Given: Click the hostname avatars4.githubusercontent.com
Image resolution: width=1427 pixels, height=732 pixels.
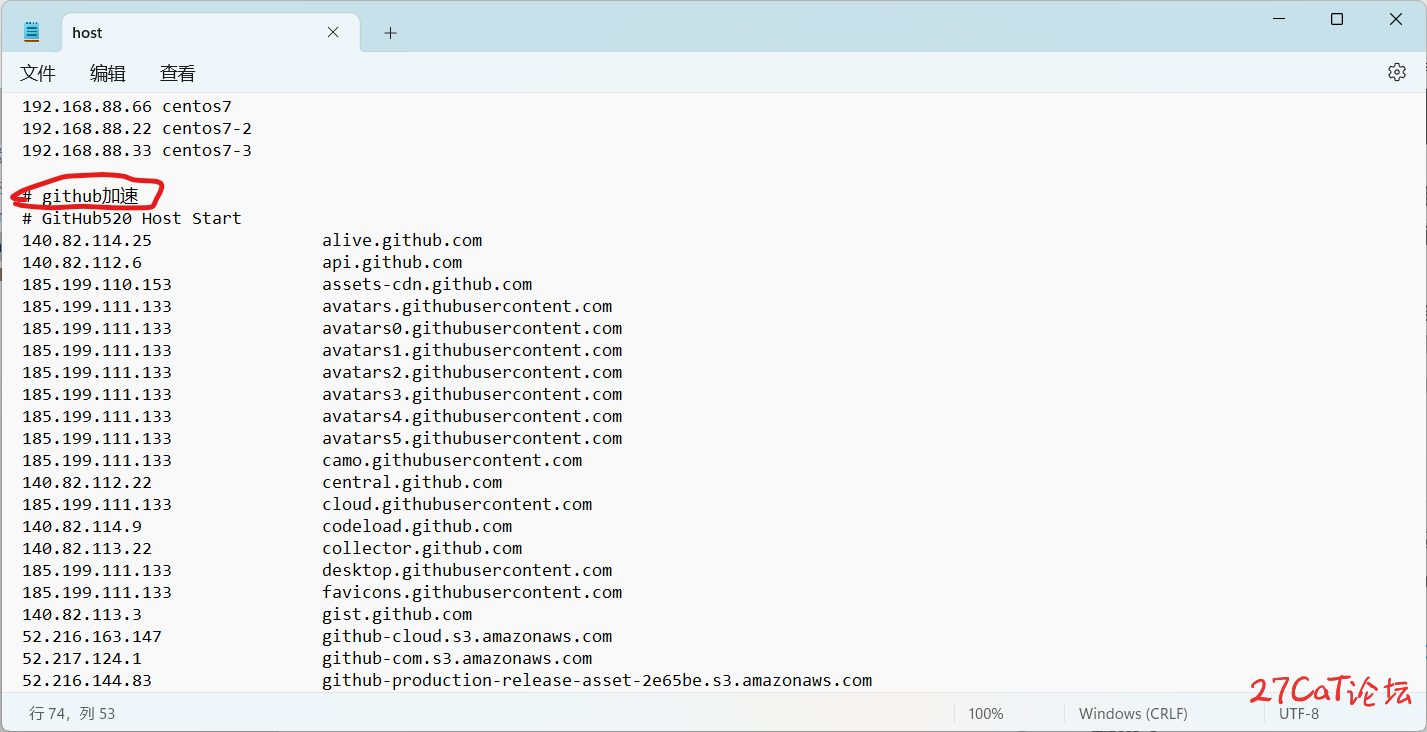Looking at the screenshot, I should tap(472, 416).
